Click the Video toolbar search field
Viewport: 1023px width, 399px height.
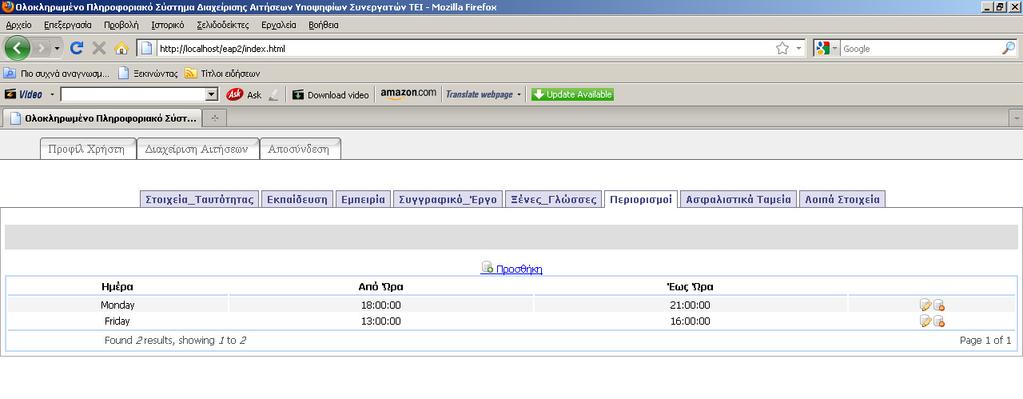click(133, 95)
